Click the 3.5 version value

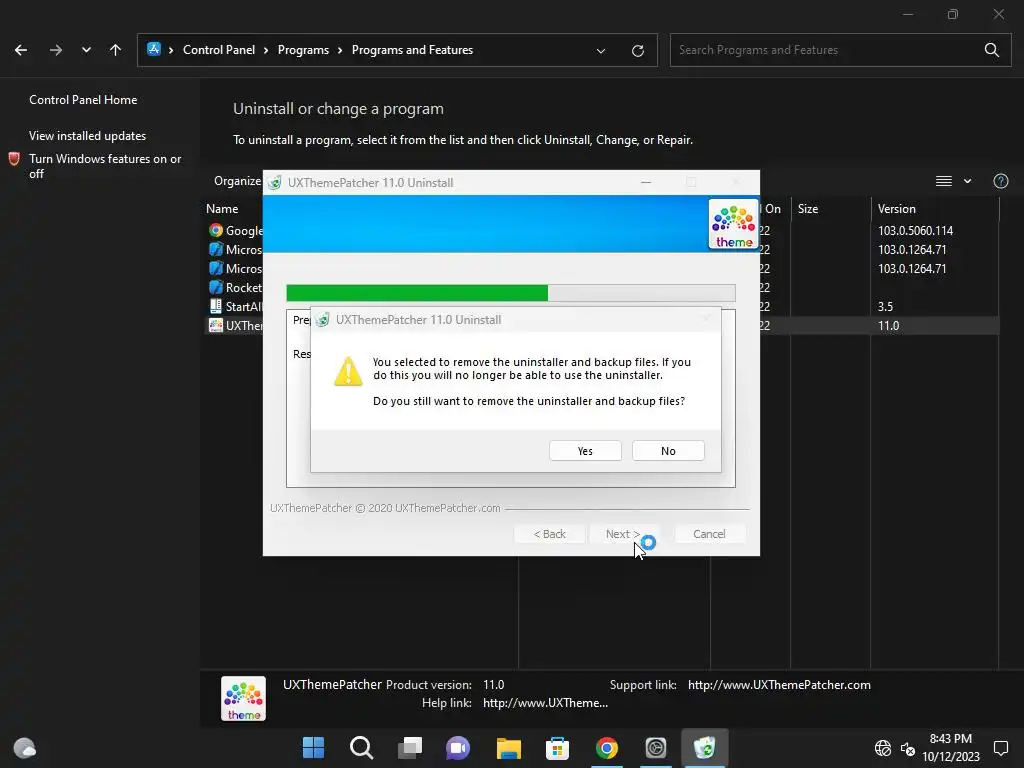pos(885,306)
